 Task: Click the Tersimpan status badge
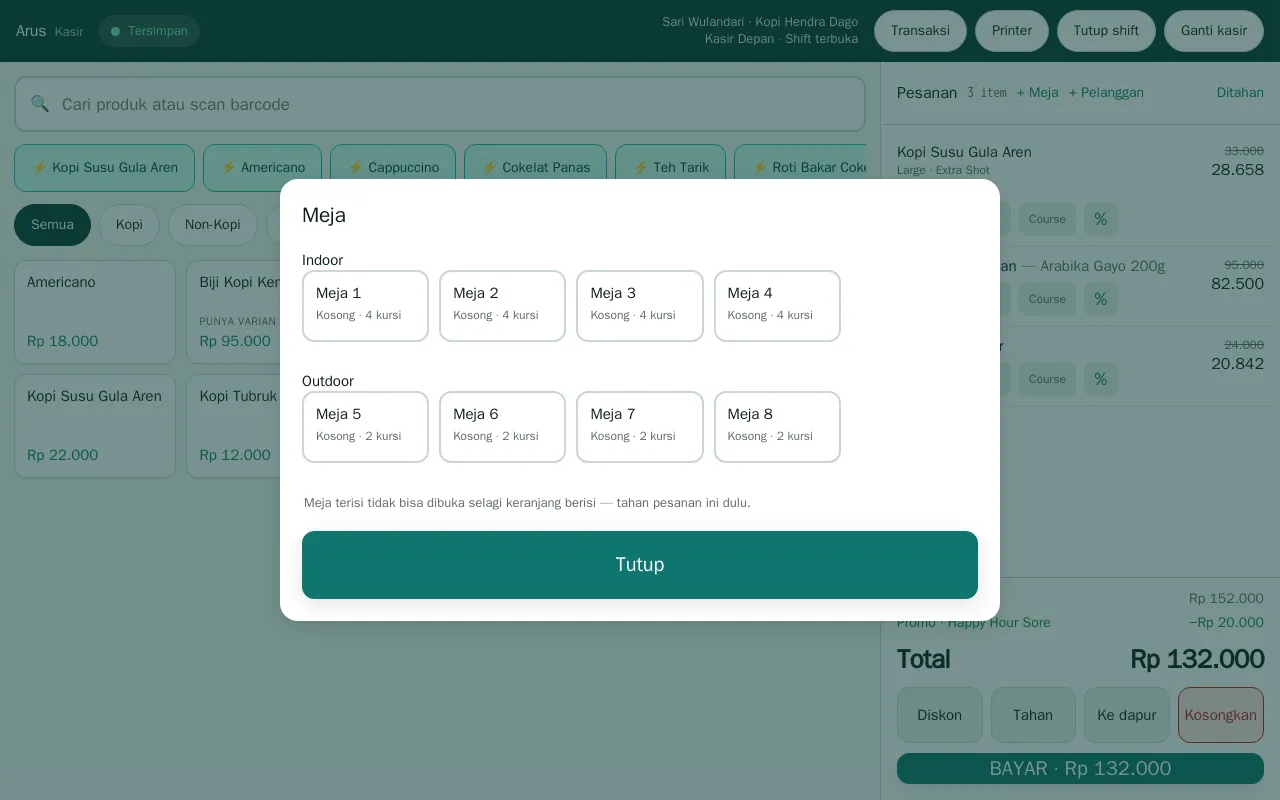pos(149,31)
